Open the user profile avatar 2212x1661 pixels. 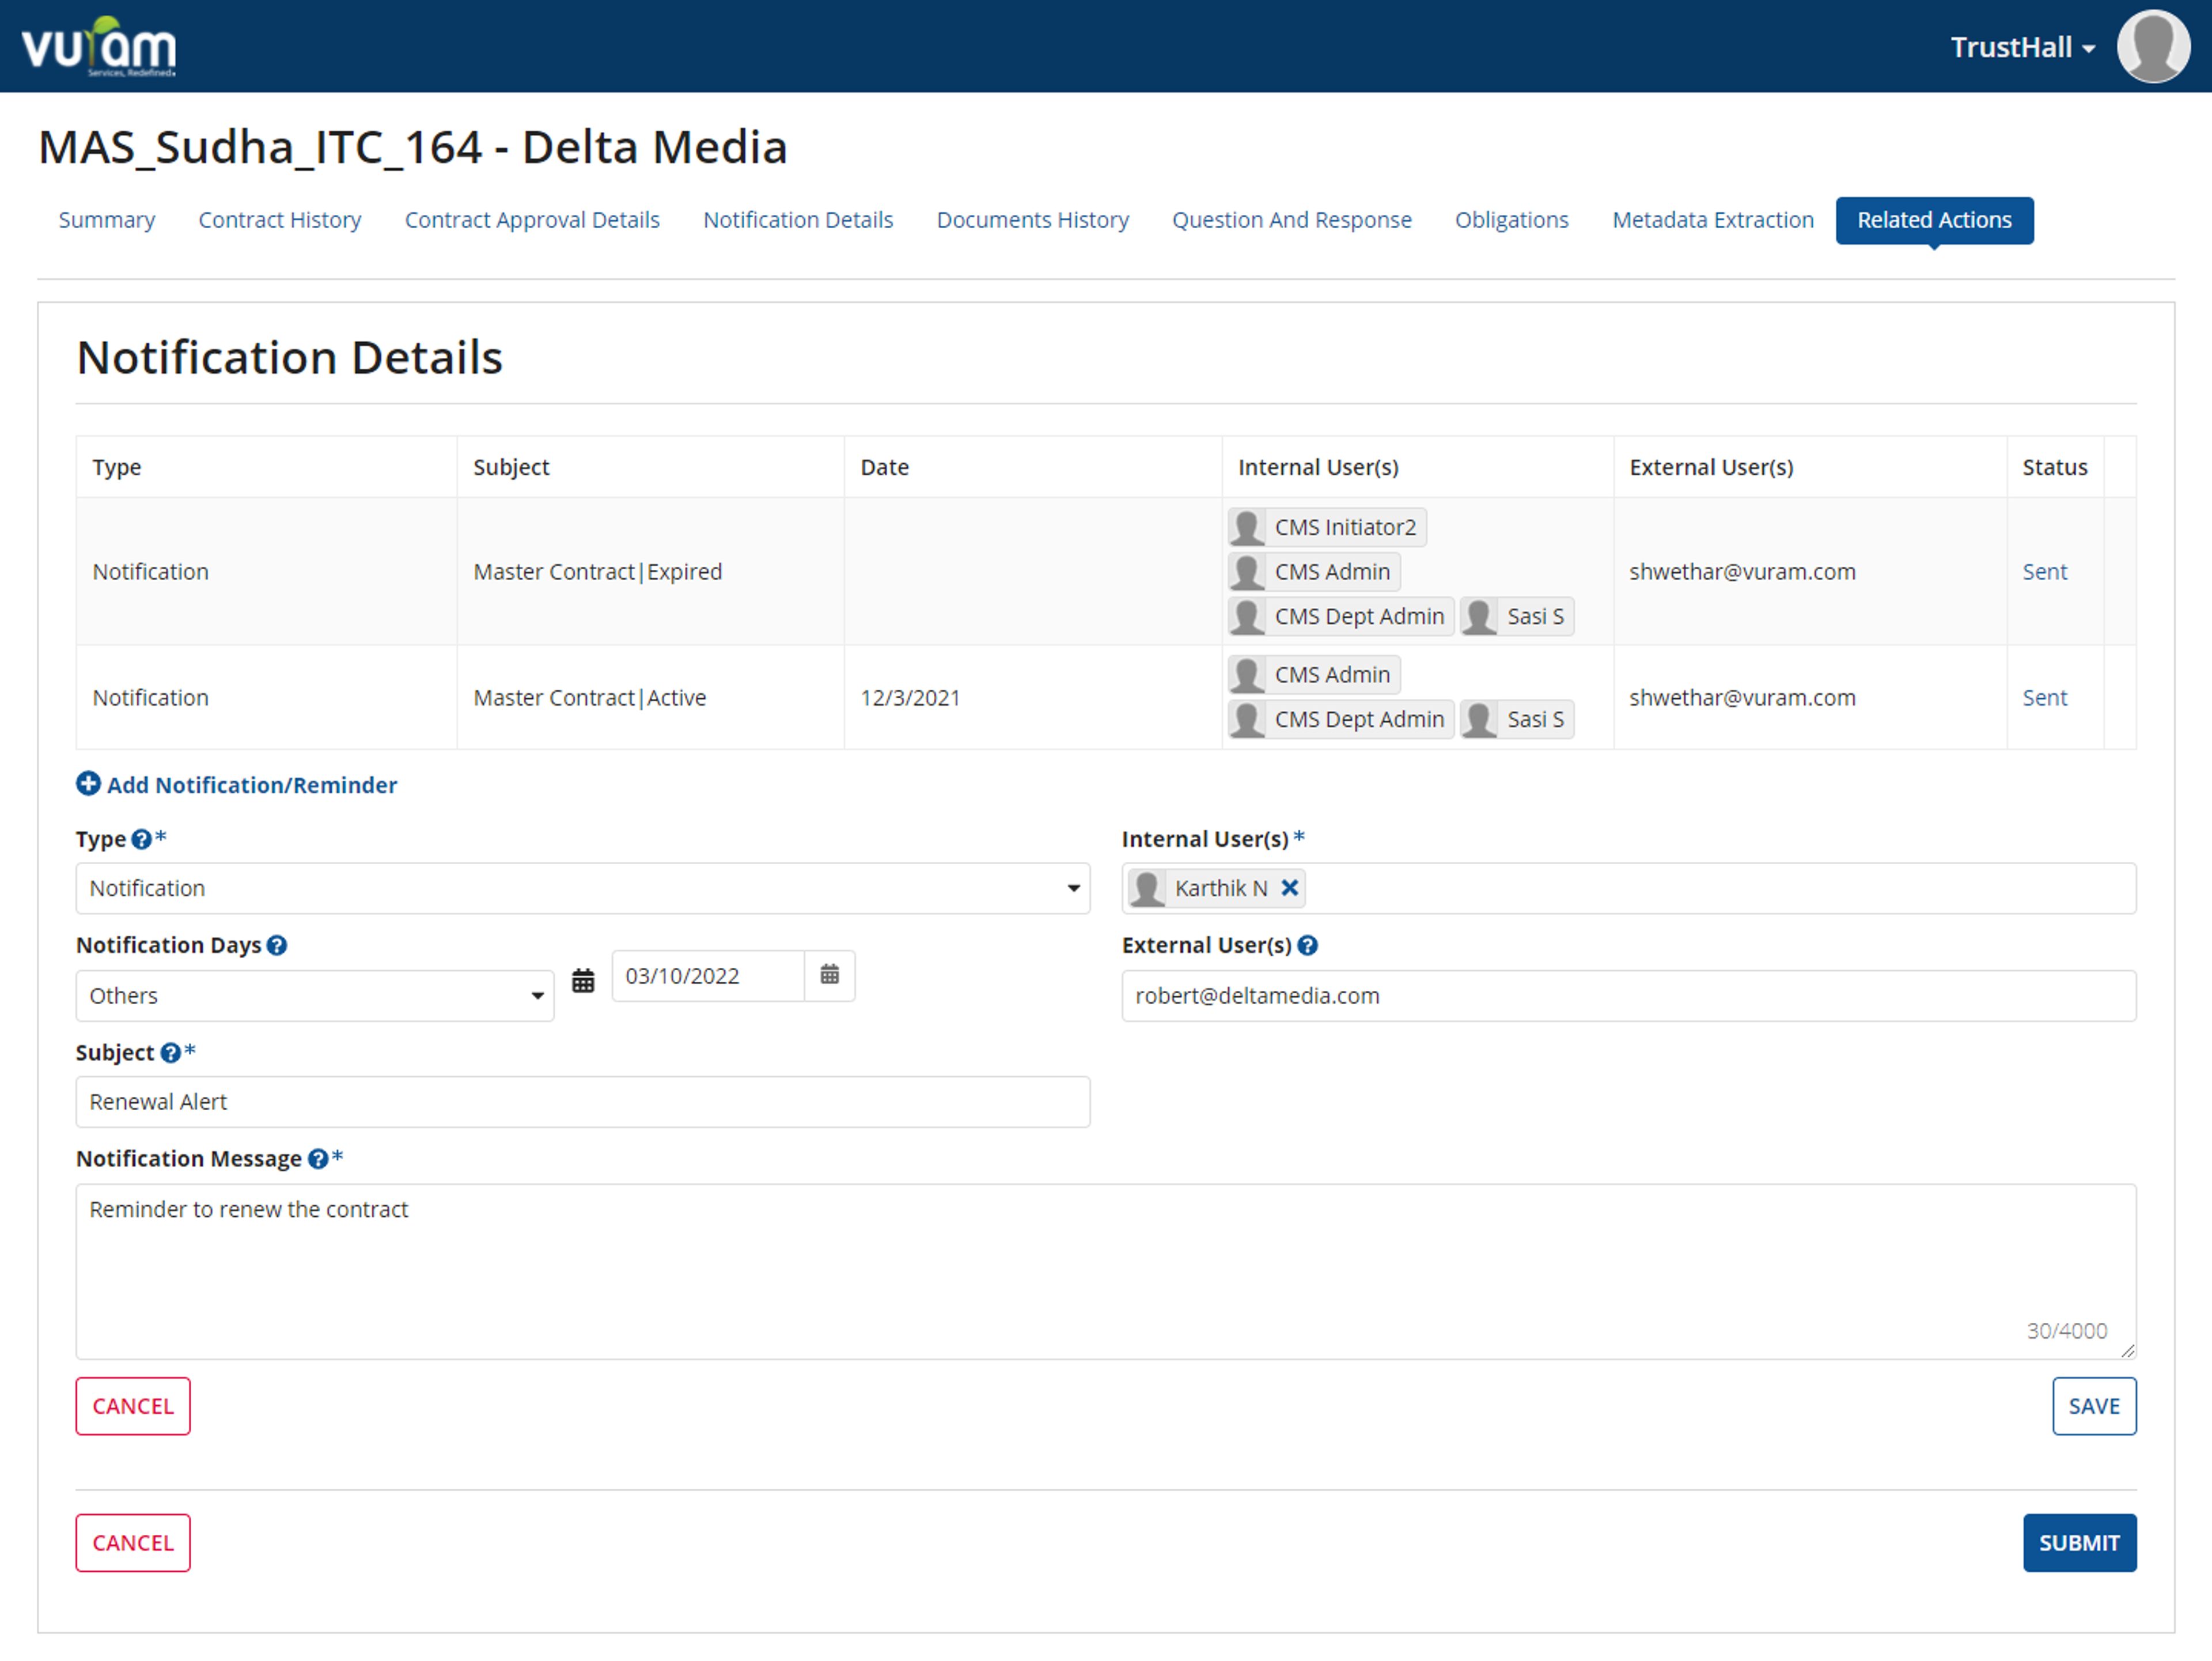point(2153,46)
